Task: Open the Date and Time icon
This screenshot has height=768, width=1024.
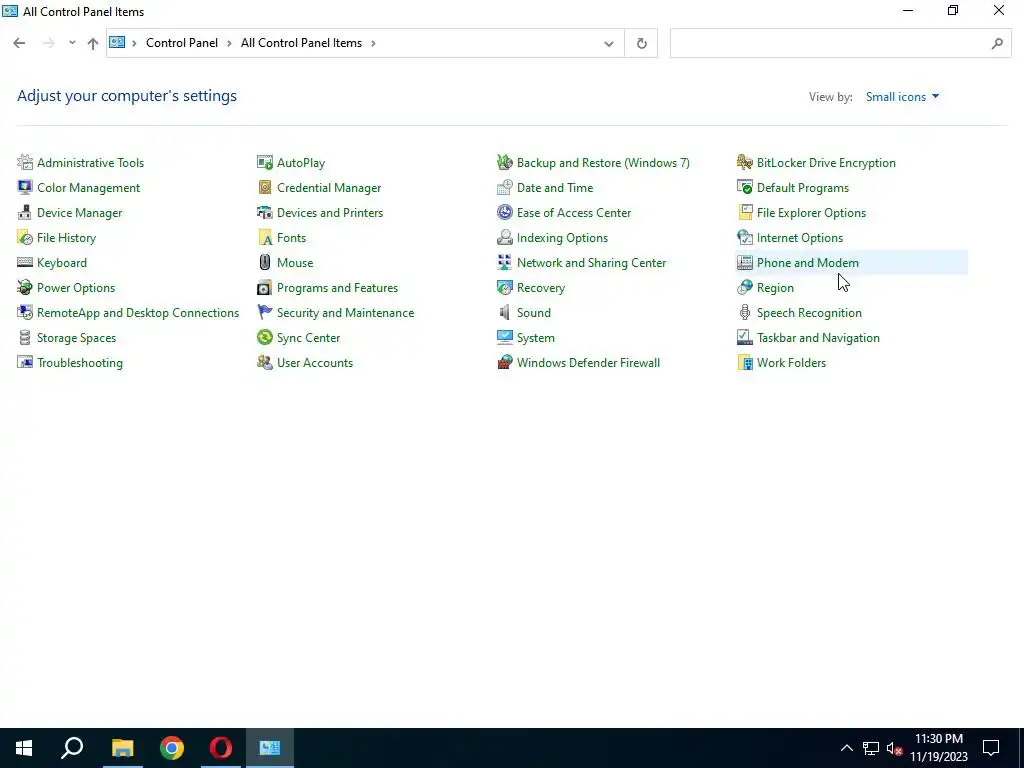Action: click(x=504, y=187)
